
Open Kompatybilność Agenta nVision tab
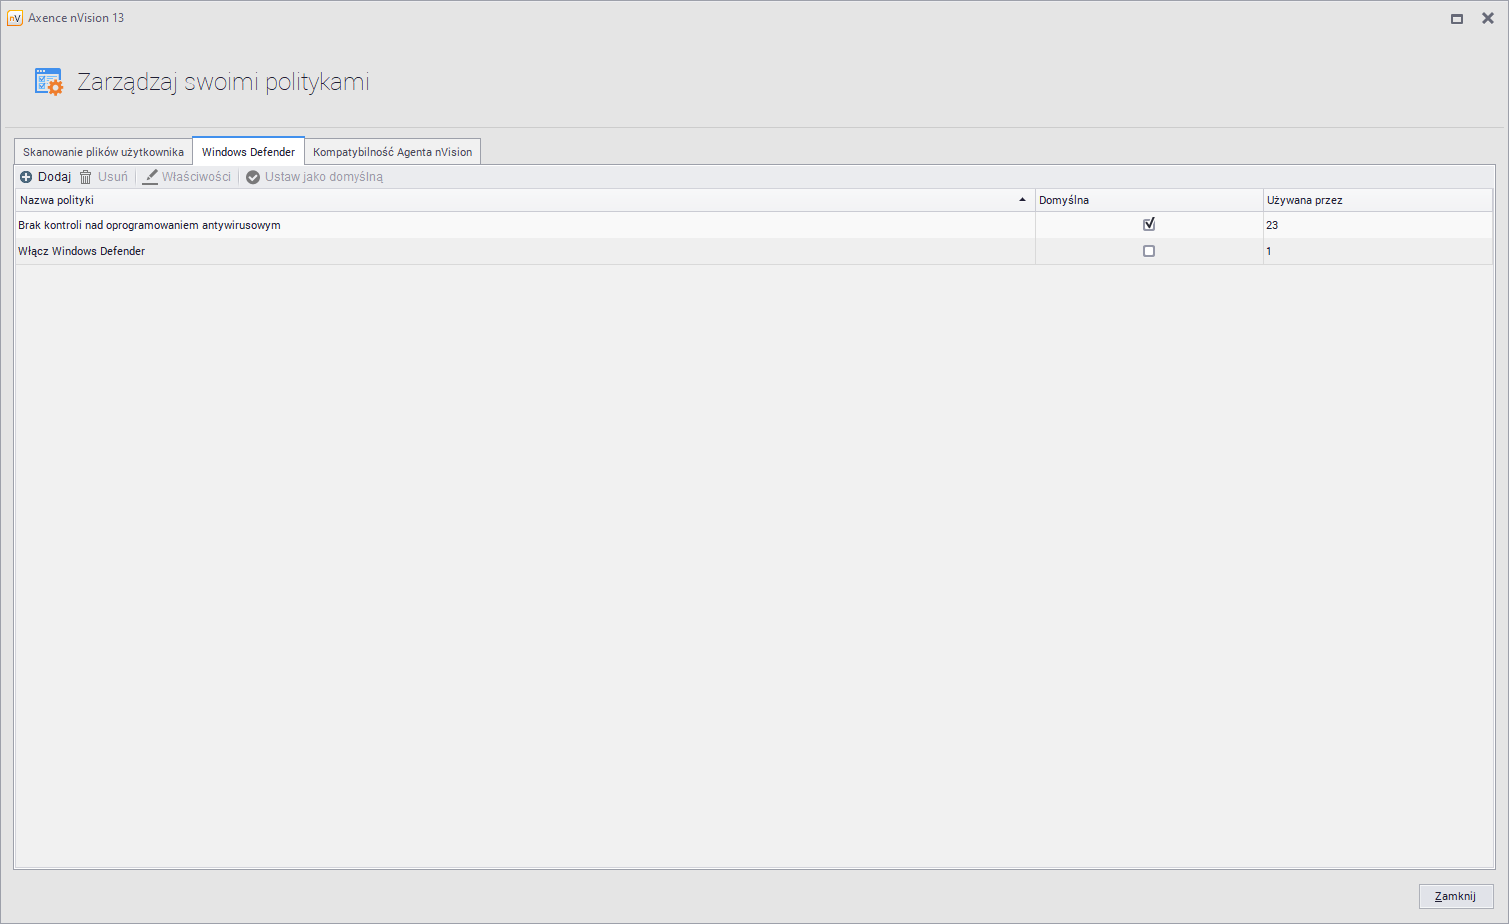pyautogui.click(x=392, y=152)
